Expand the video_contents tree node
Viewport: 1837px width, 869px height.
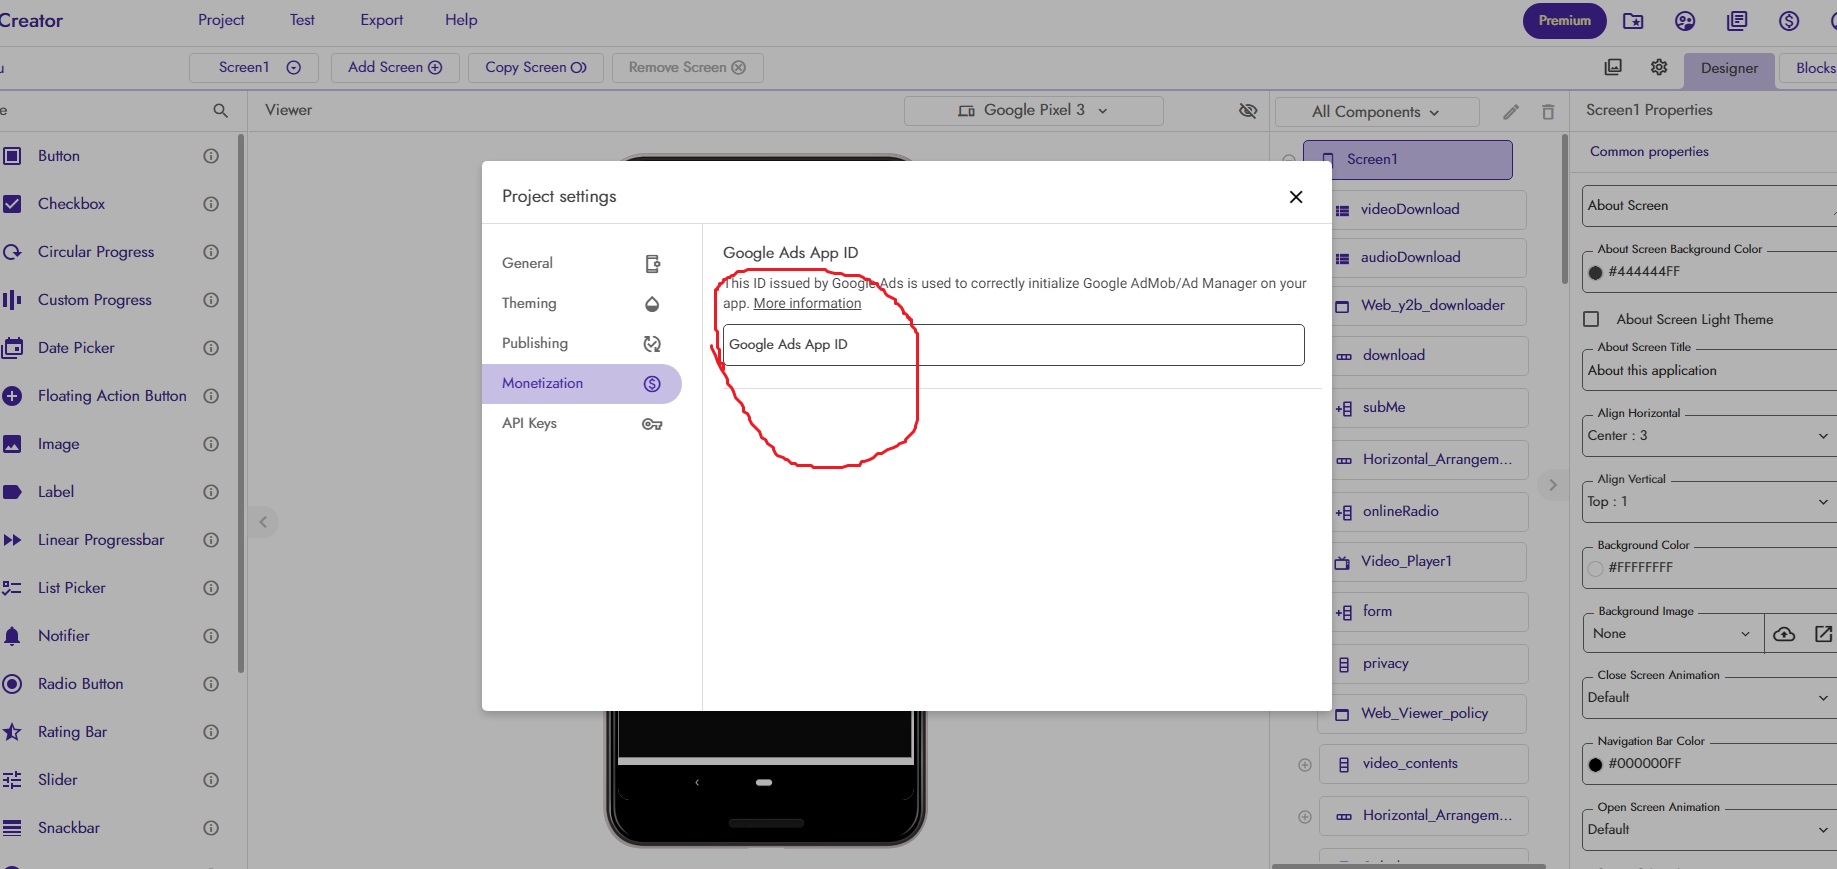click(1305, 764)
